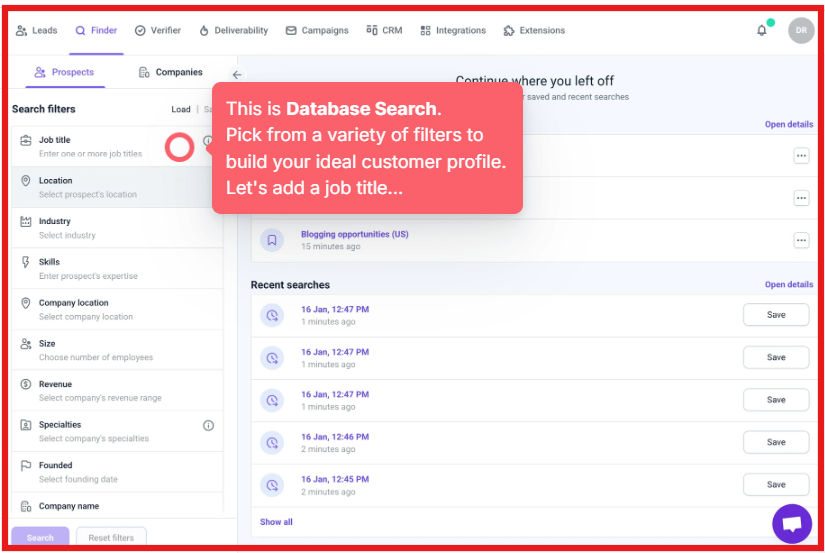Image resolution: width=825 pixels, height=553 pixels.
Task: Open the live chat widget
Action: tap(792, 524)
